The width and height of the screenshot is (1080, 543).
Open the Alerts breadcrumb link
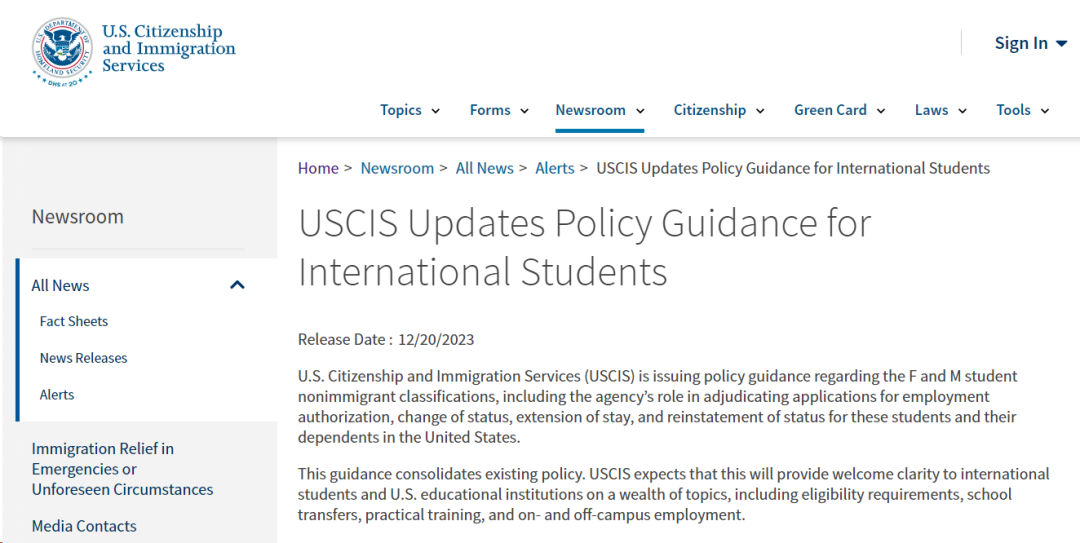(x=554, y=168)
